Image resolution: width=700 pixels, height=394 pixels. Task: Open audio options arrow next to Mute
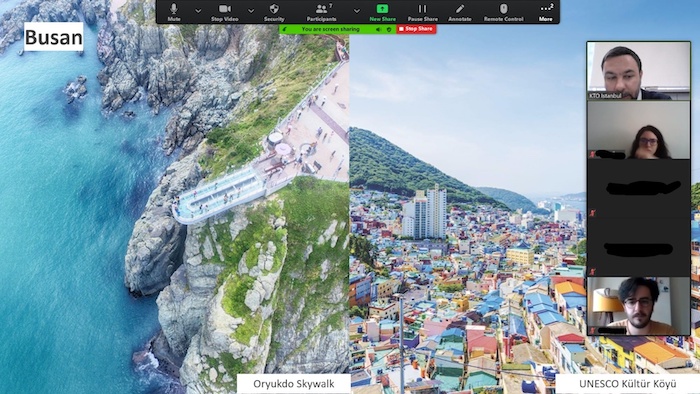[198, 10]
